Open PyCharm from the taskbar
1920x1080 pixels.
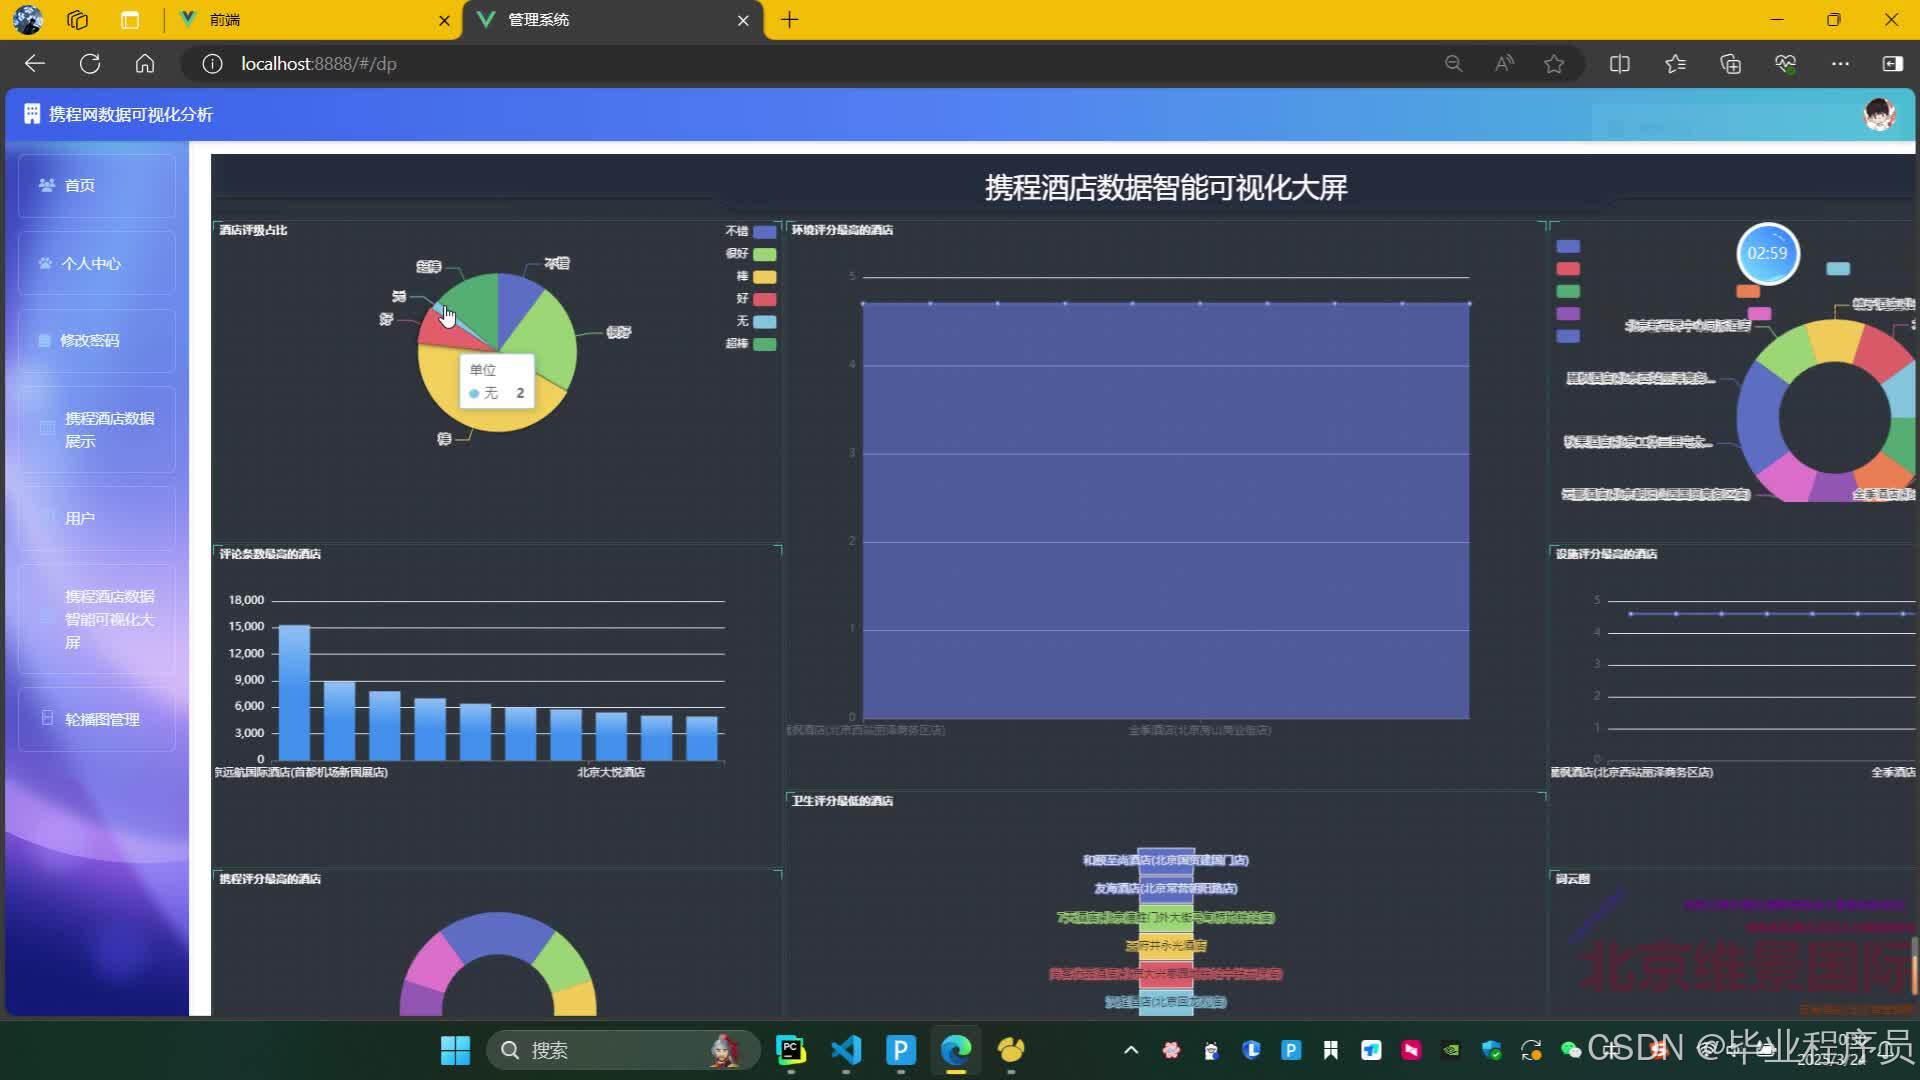coord(791,1050)
